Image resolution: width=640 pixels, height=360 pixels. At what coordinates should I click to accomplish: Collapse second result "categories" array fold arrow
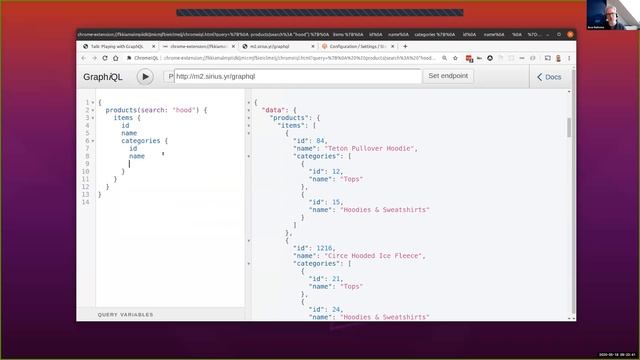249,264
